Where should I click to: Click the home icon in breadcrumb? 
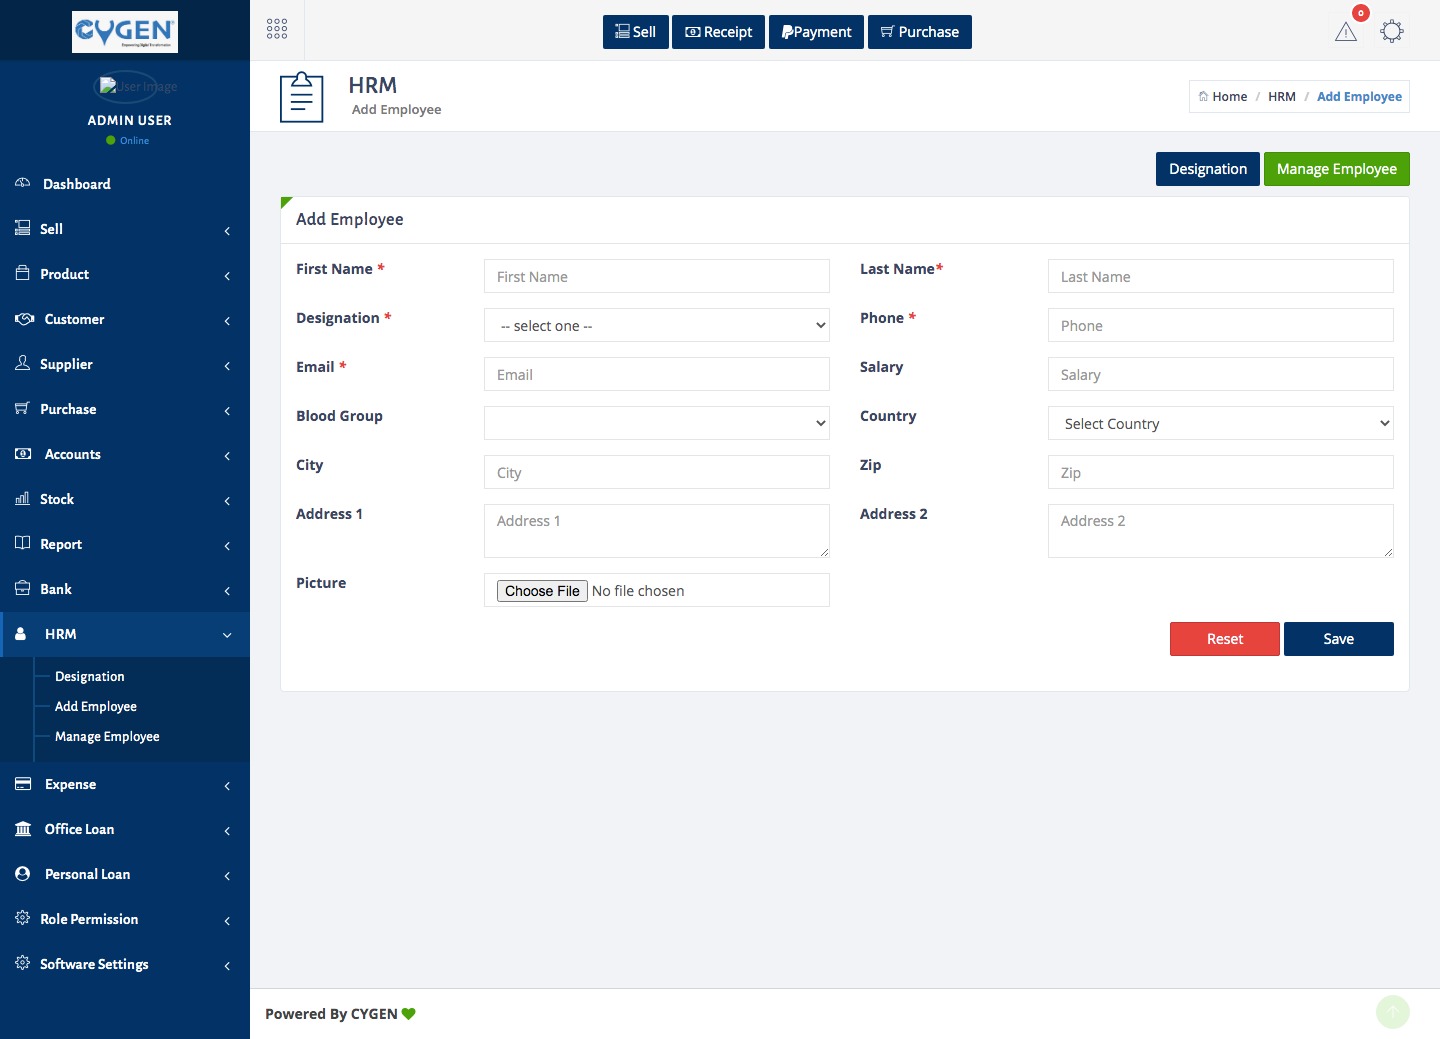coord(1203,97)
